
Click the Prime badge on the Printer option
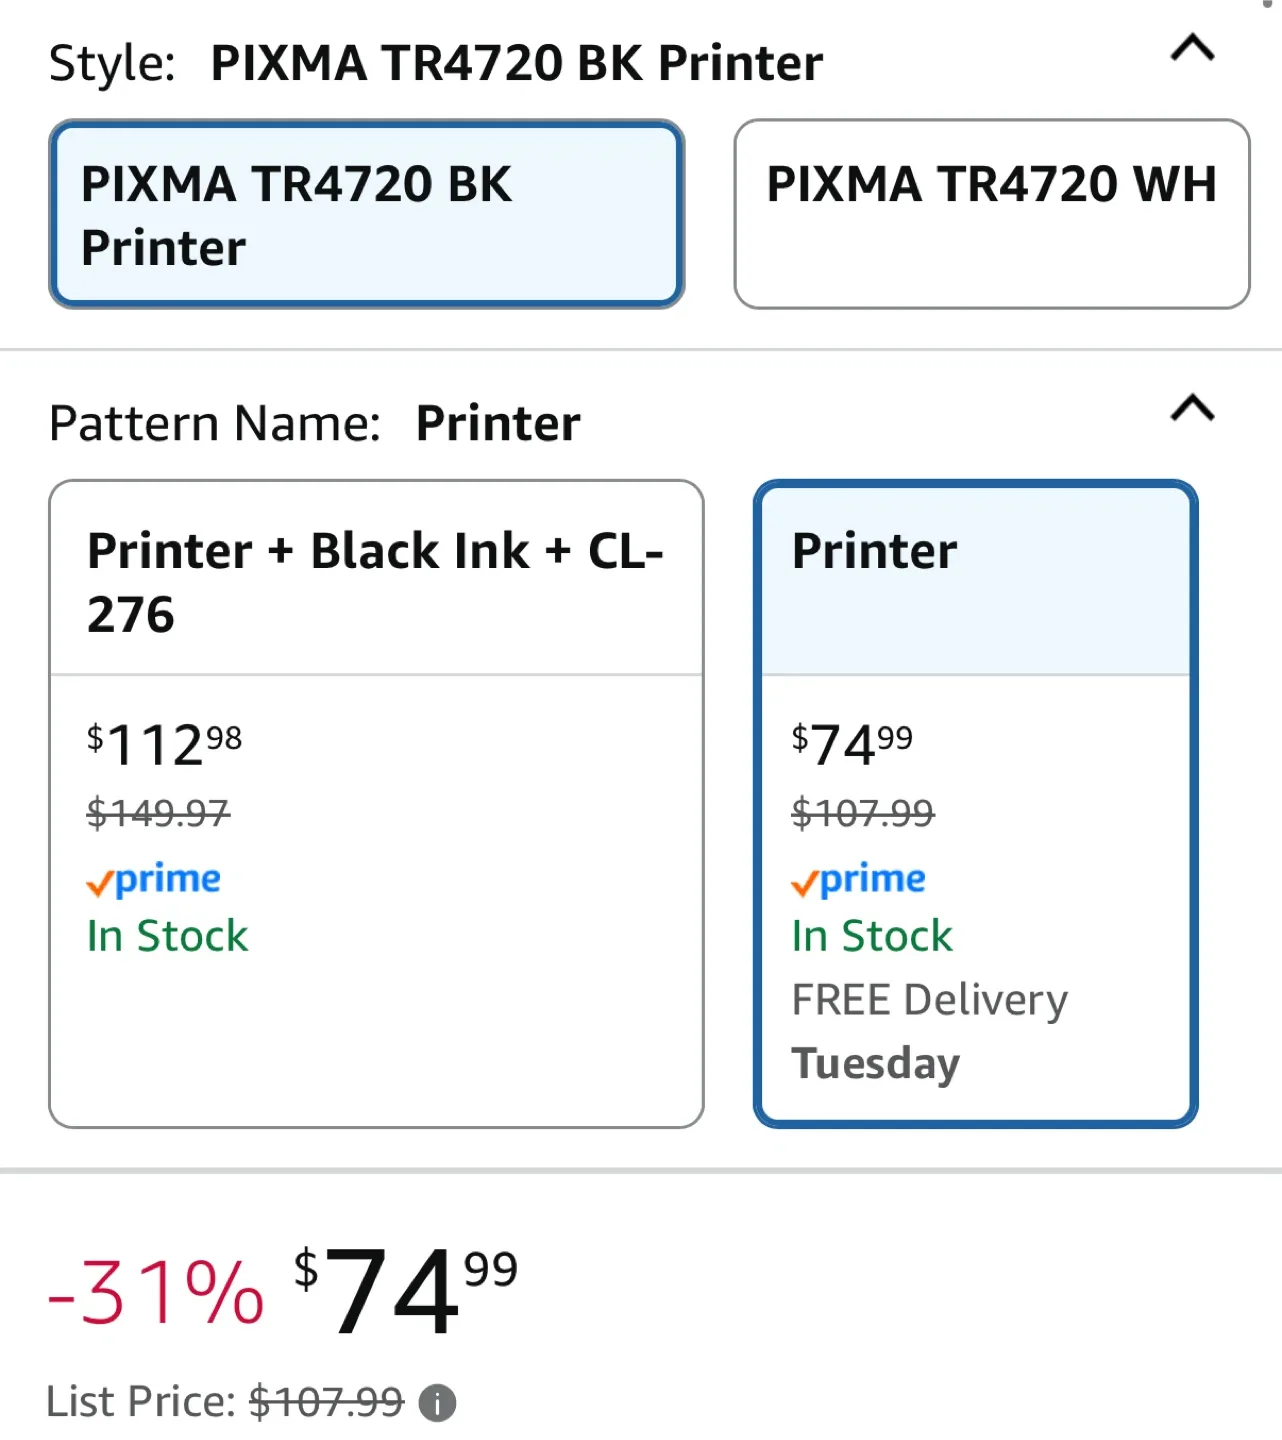(856, 880)
